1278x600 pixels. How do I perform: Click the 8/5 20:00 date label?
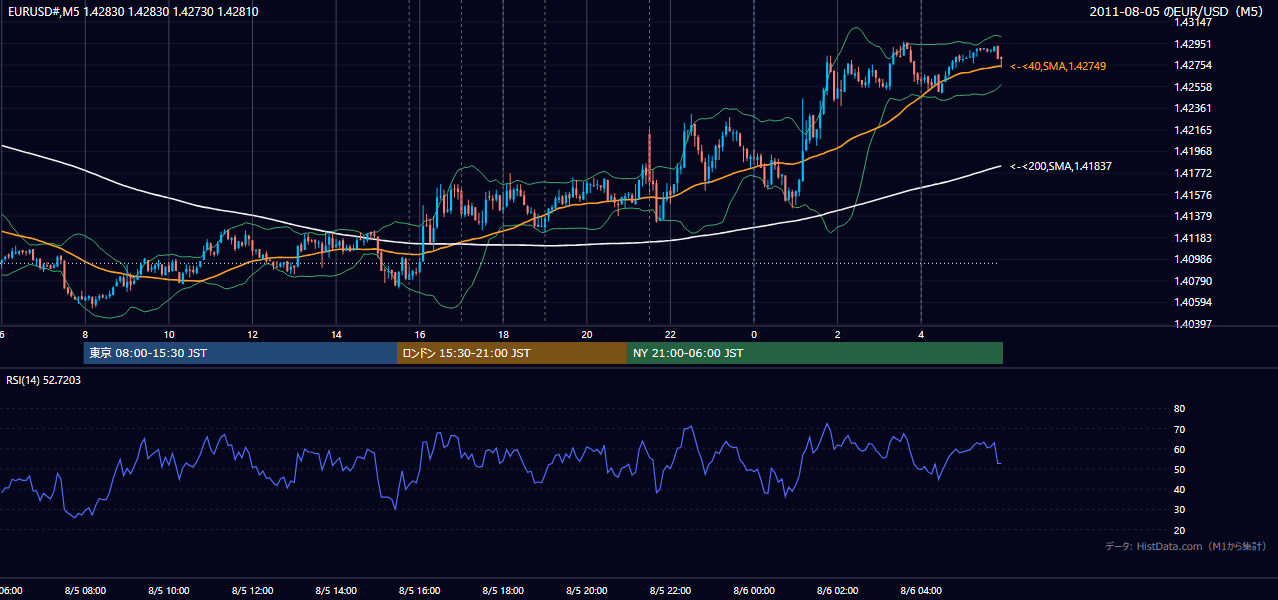pos(587,591)
